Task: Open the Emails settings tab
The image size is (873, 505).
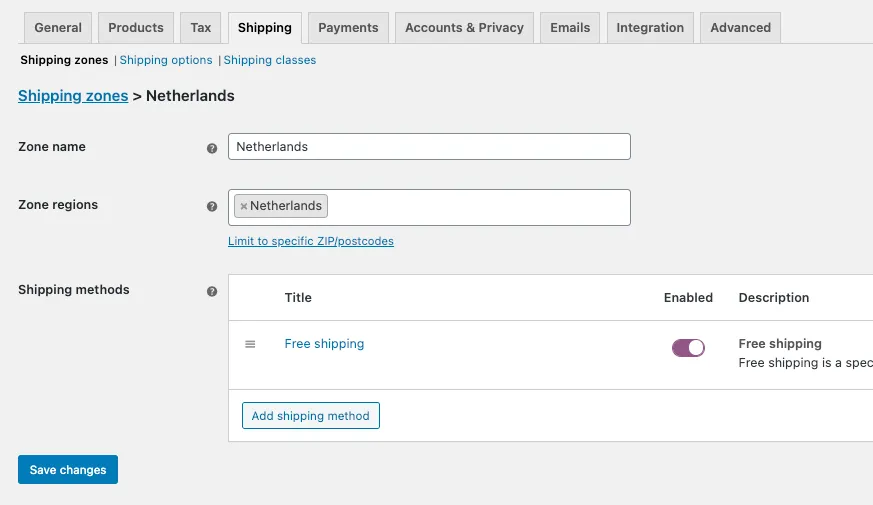Action: click(x=570, y=28)
